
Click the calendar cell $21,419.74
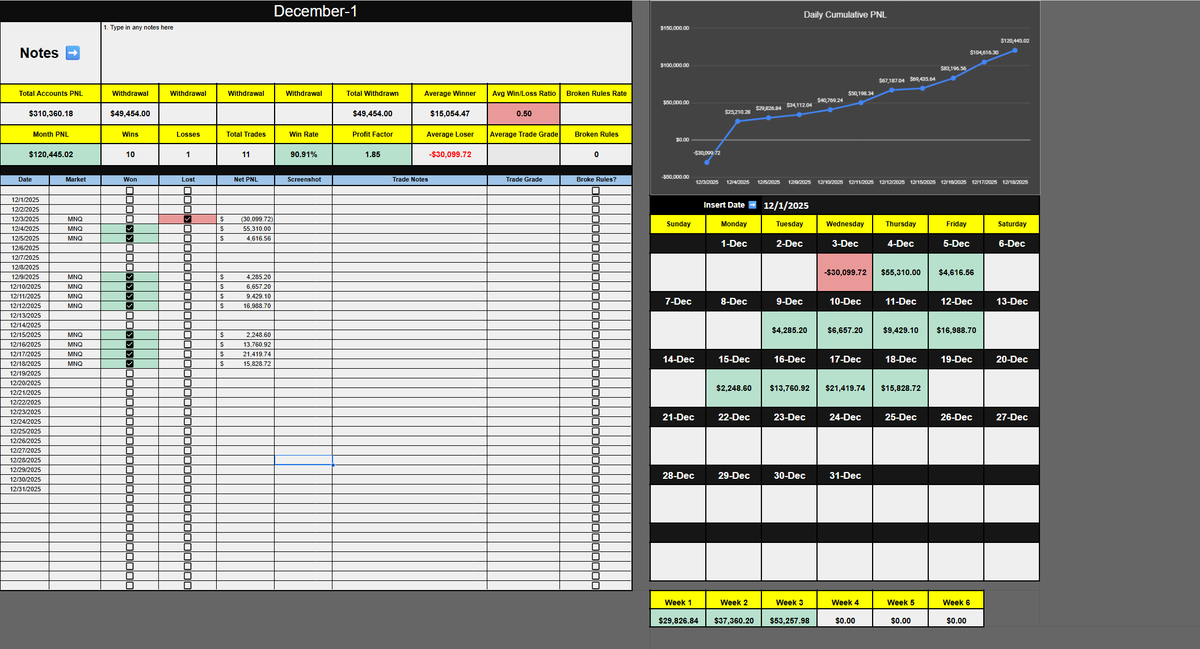(x=845, y=387)
